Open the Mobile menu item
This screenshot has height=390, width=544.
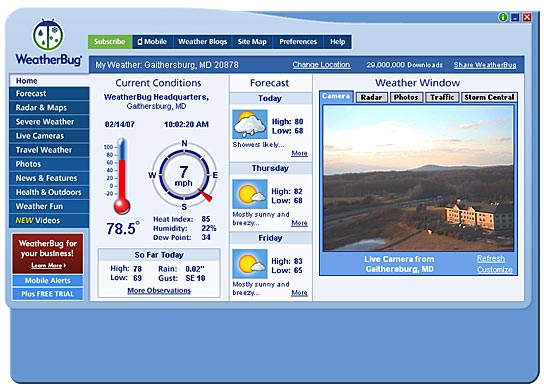click(x=153, y=42)
